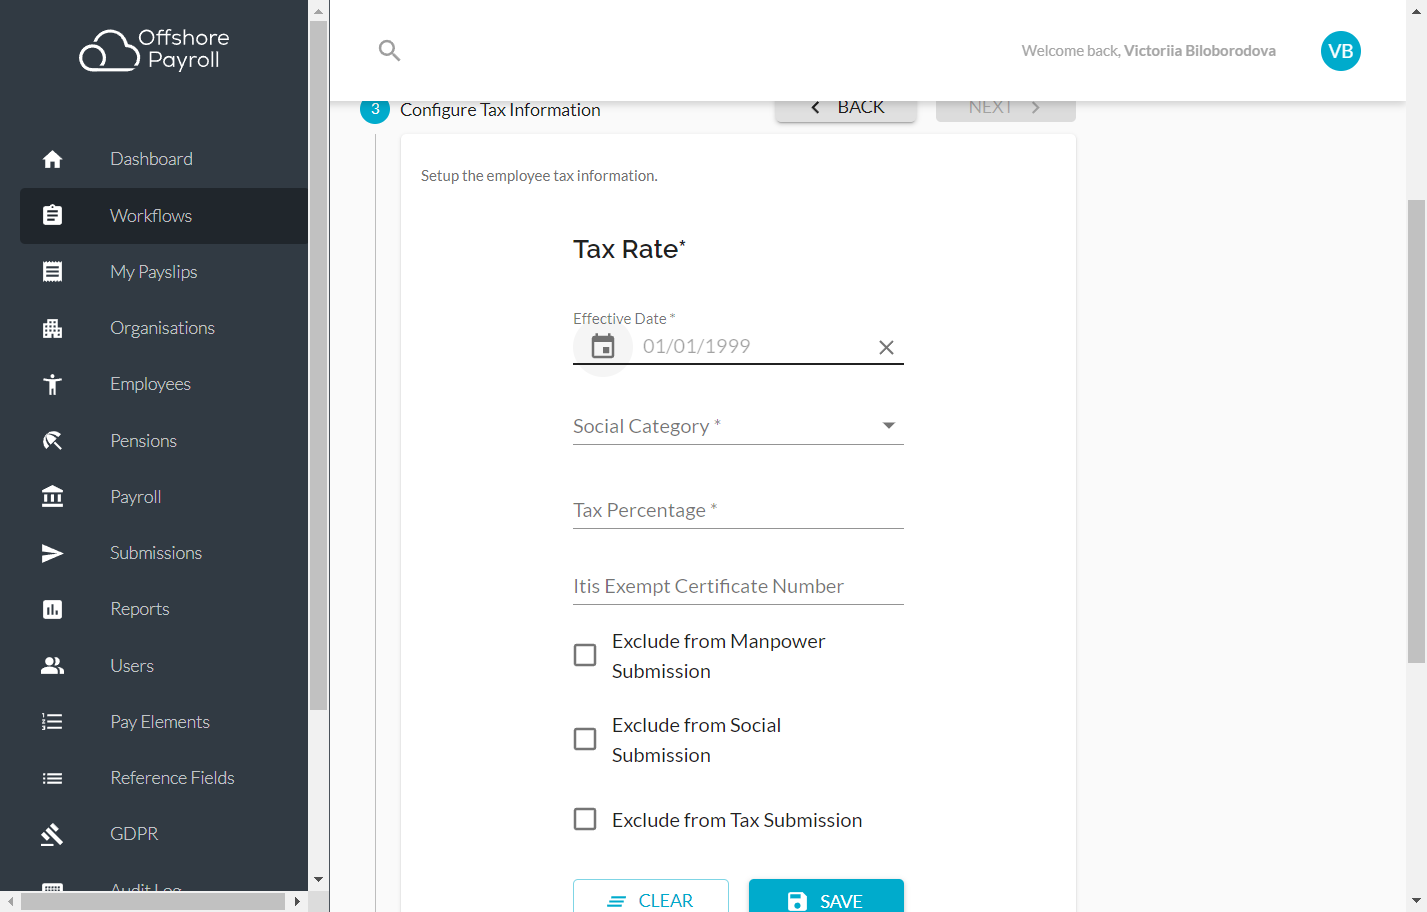Screen dimensions: 1427x912
Task: Tick Exclude from Manpower Submission checkbox
Action: pyautogui.click(x=585, y=655)
